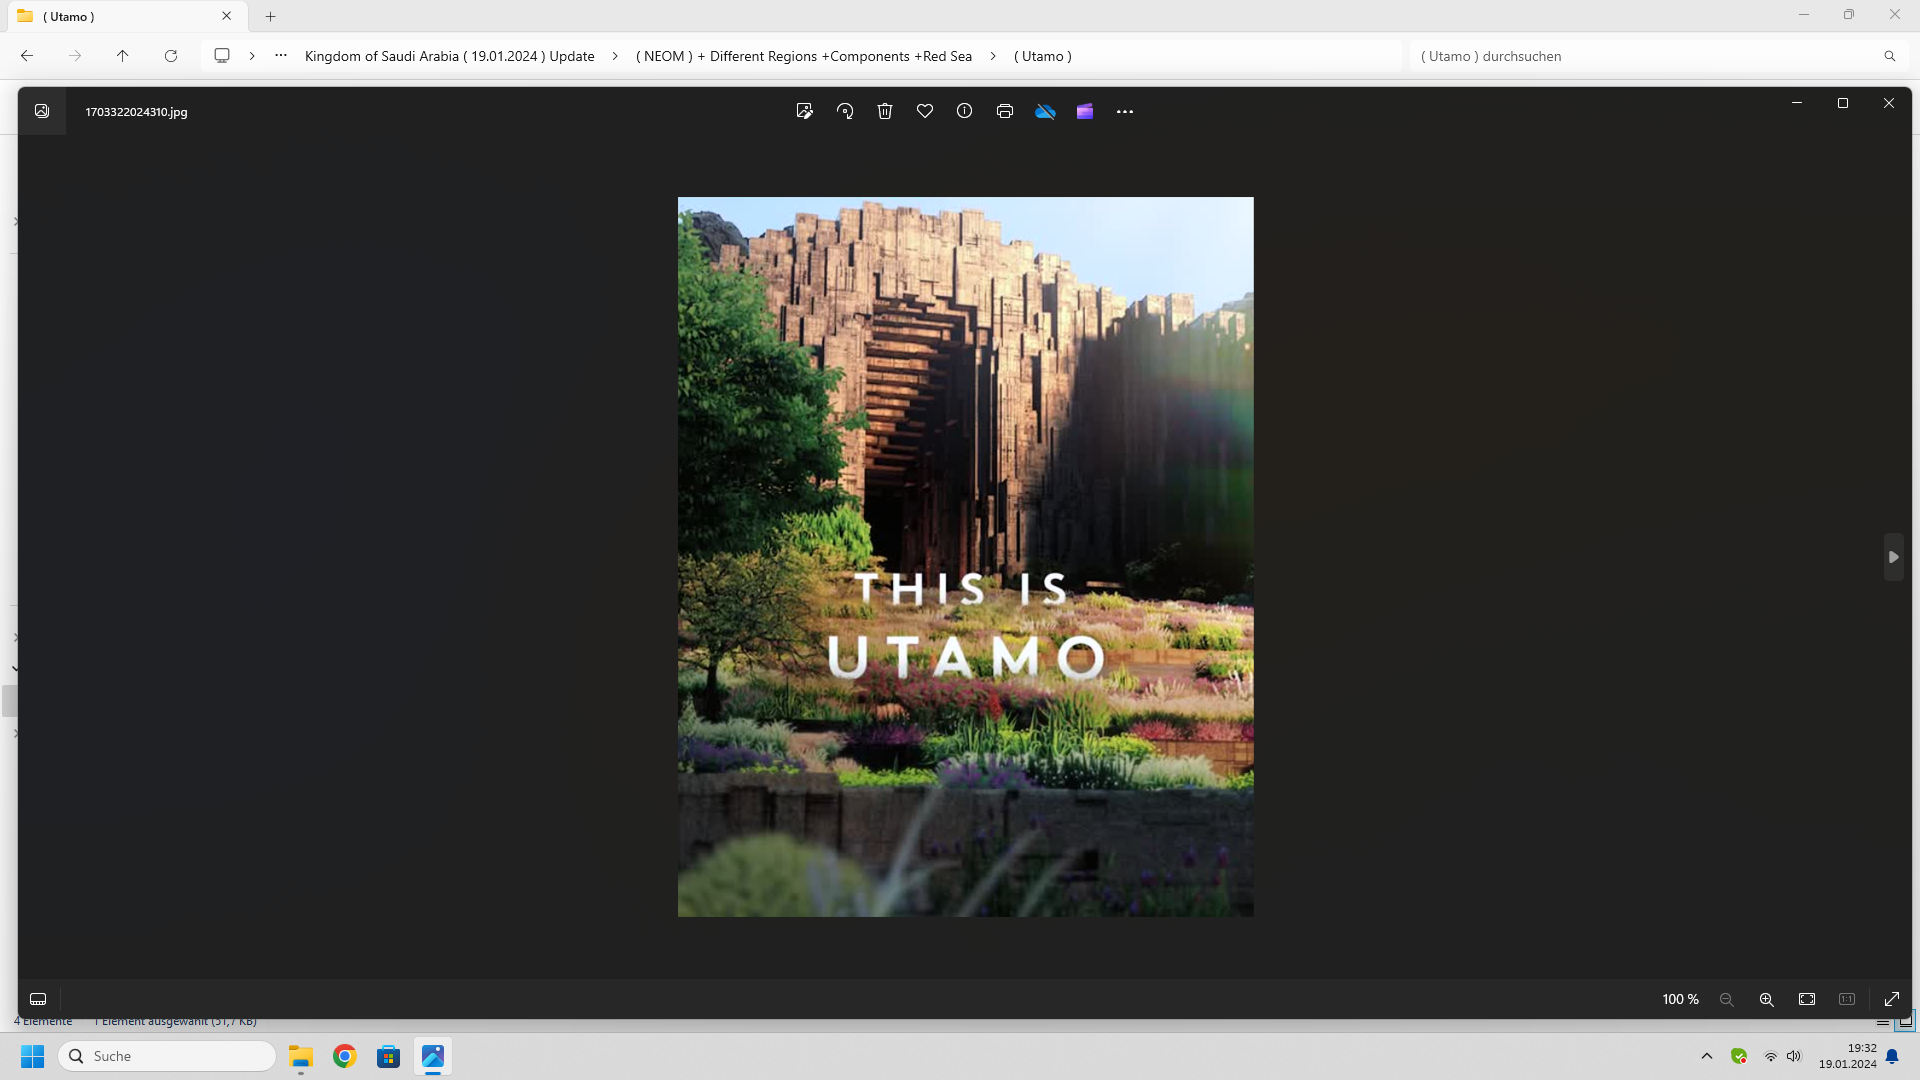
Task: Open File Explorer from the taskbar
Action: pyautogui.click(x=301, y=1056)
